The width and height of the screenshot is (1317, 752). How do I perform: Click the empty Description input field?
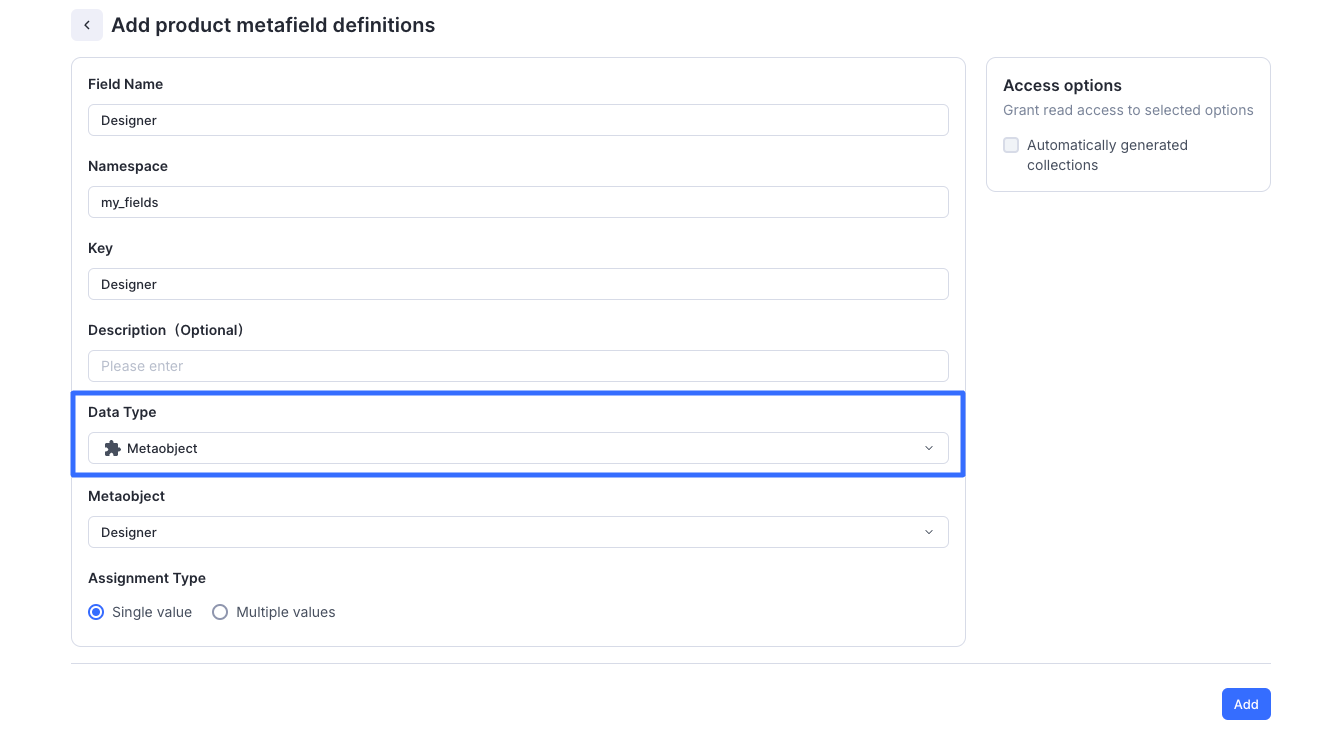click(x=518, y=366)
